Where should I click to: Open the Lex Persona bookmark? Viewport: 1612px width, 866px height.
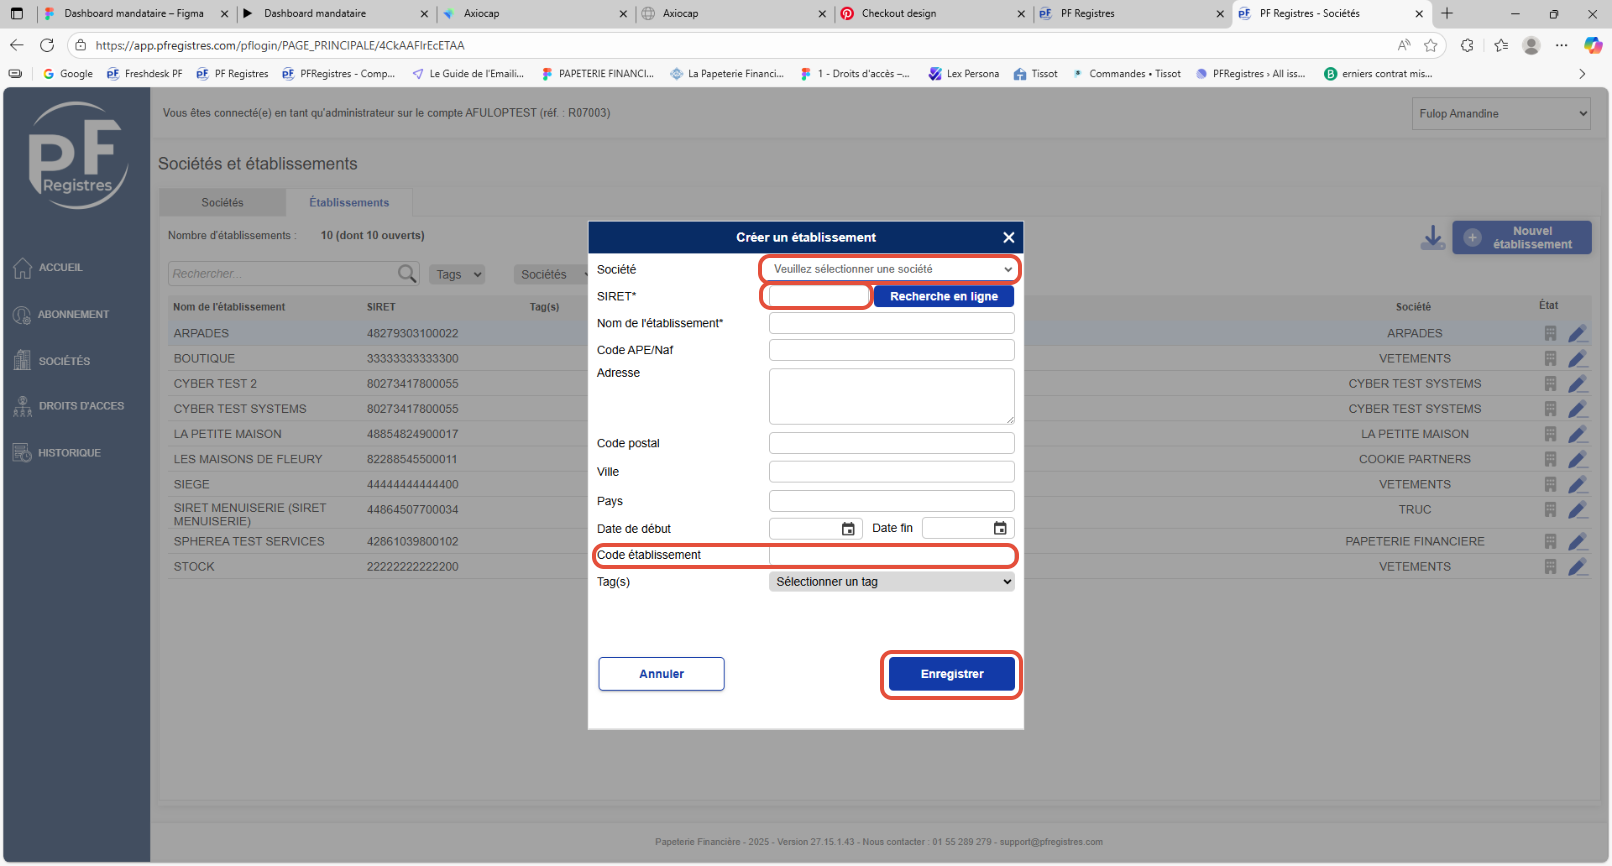click(964, 73)
